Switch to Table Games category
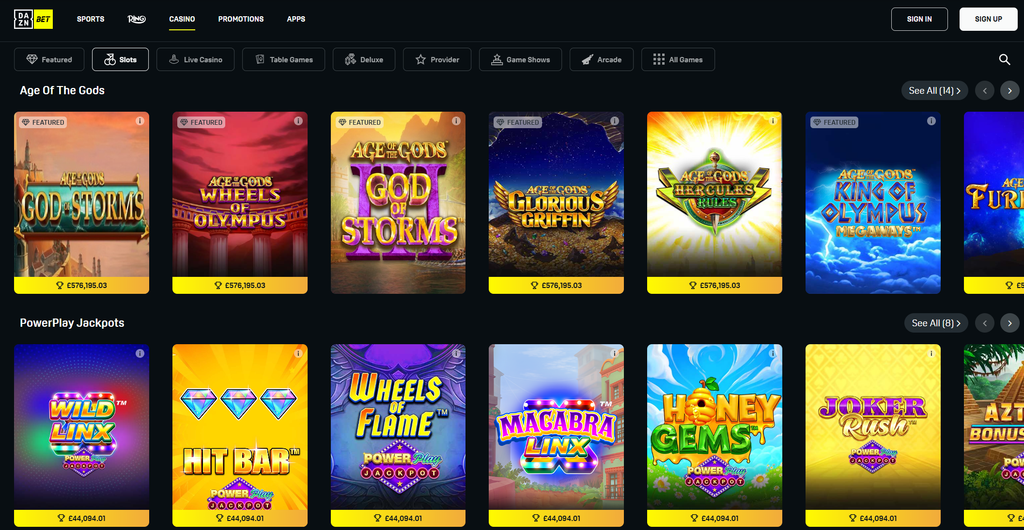 click(x=283, y=59)
